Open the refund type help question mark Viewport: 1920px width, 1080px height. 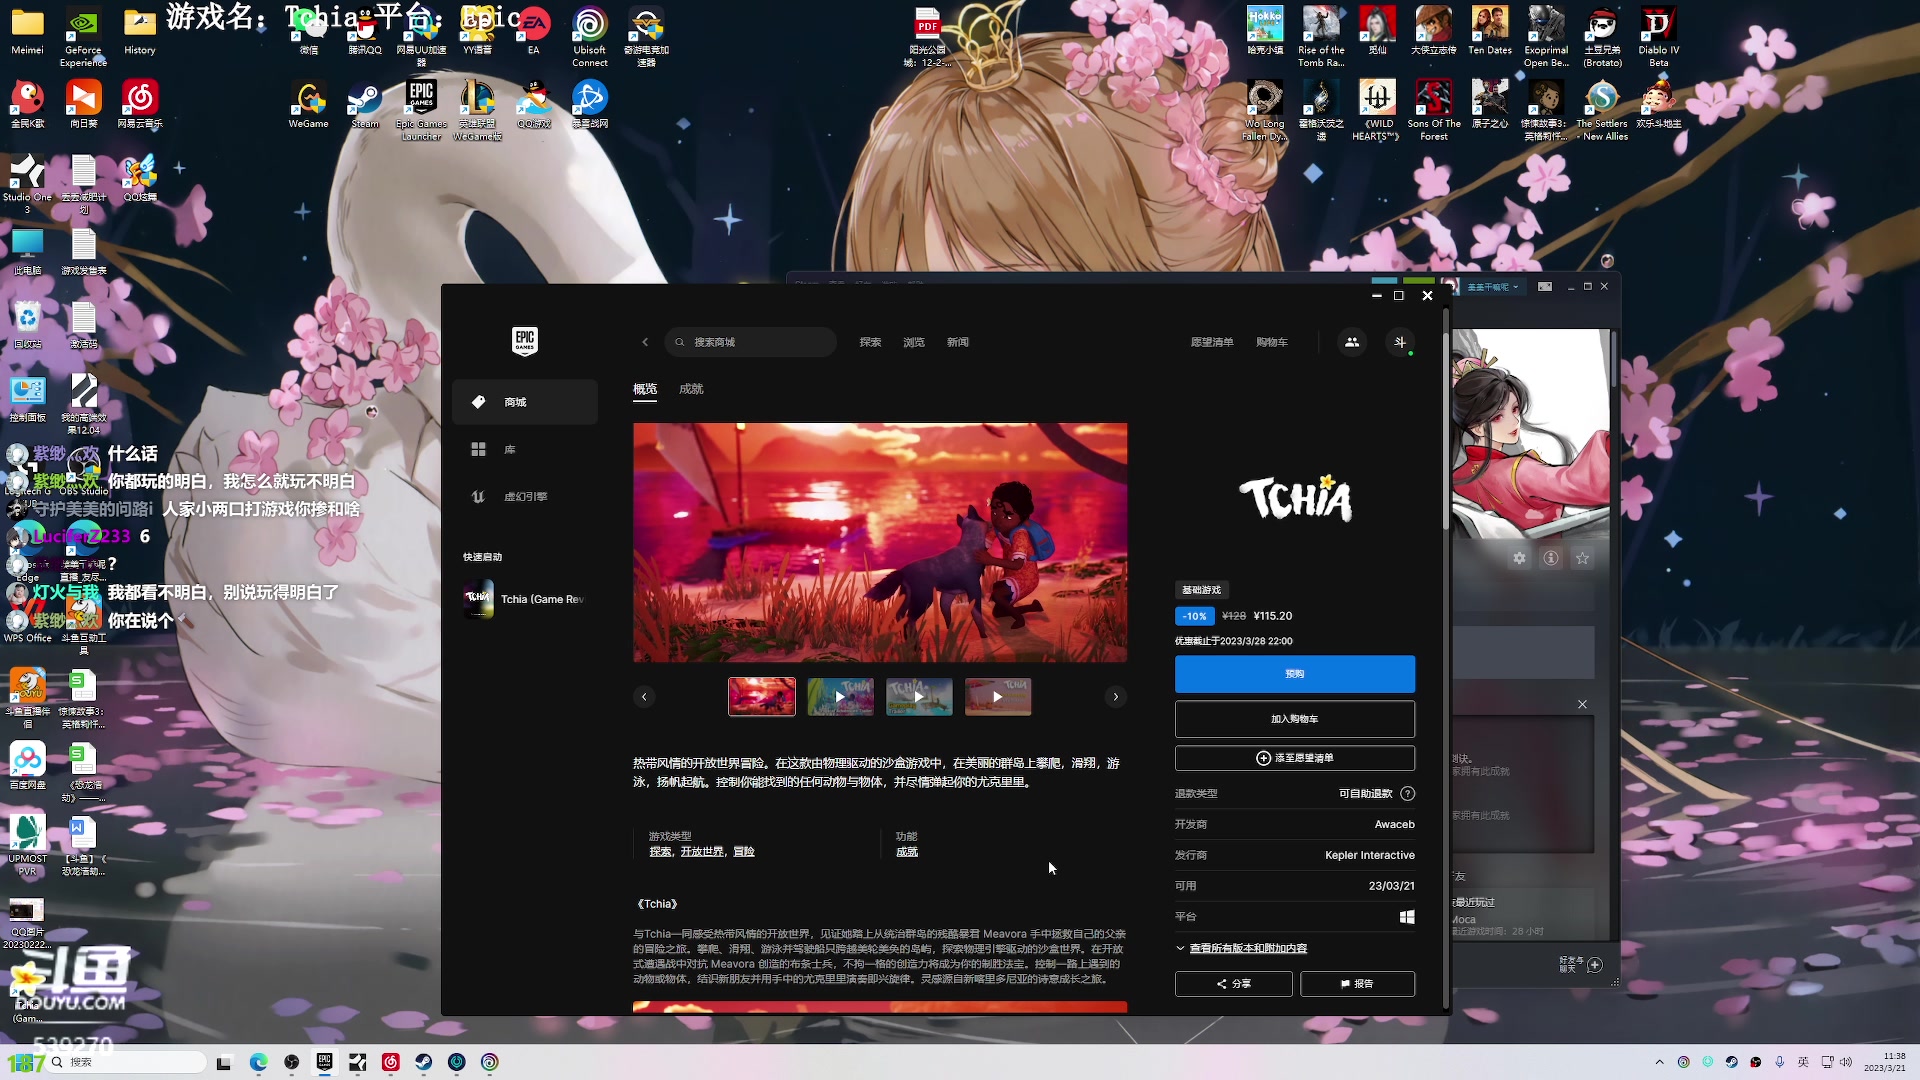point(1408,794)
